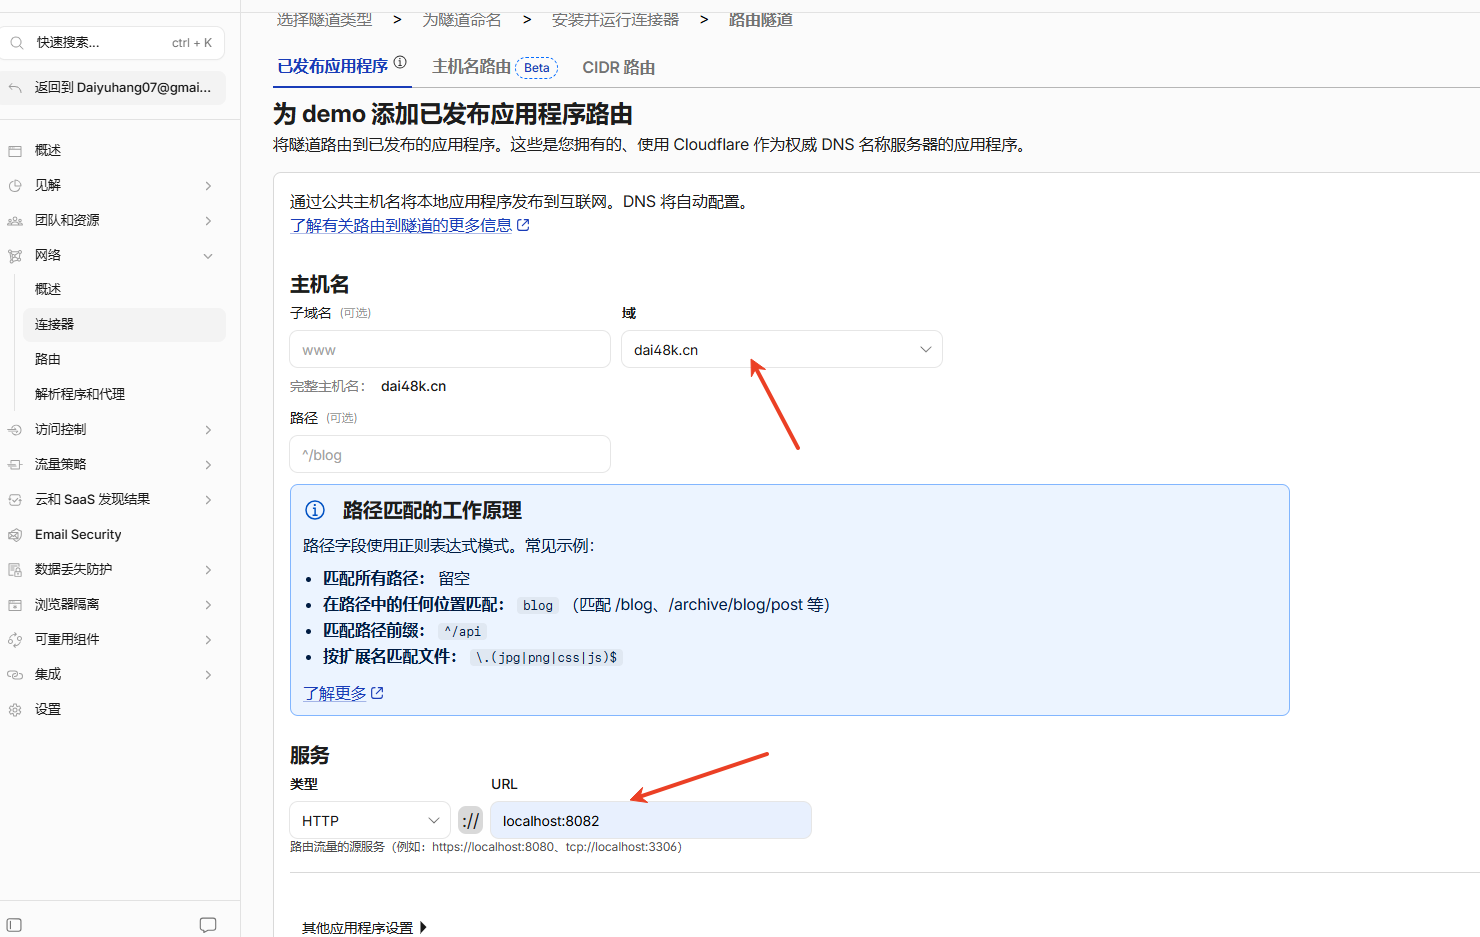Click the blog code example chip
The width and height of the screenshot is (1480, 937).
(538, 605)
